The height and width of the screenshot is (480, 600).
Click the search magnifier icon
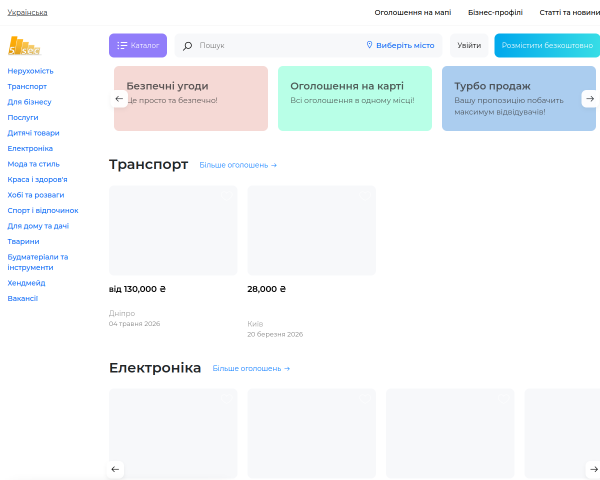(x=187, y=46)
